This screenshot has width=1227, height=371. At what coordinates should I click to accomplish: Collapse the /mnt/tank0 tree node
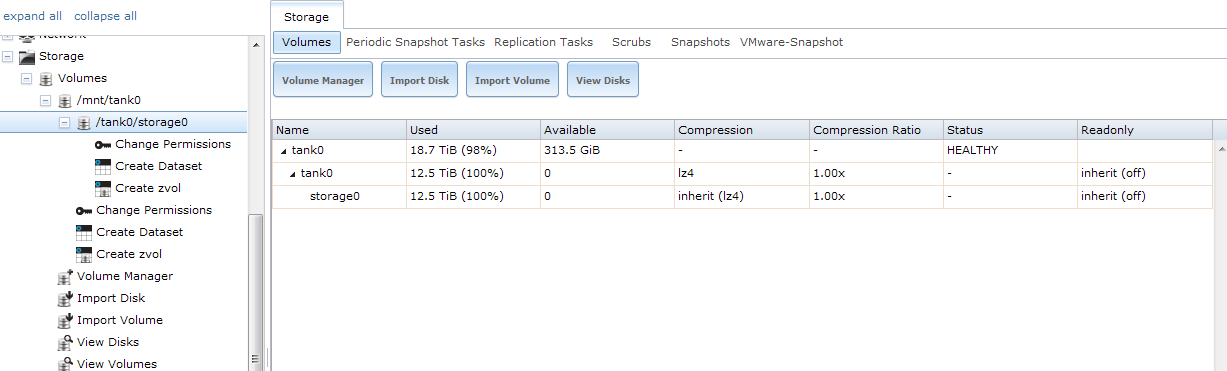pos(45,100)
